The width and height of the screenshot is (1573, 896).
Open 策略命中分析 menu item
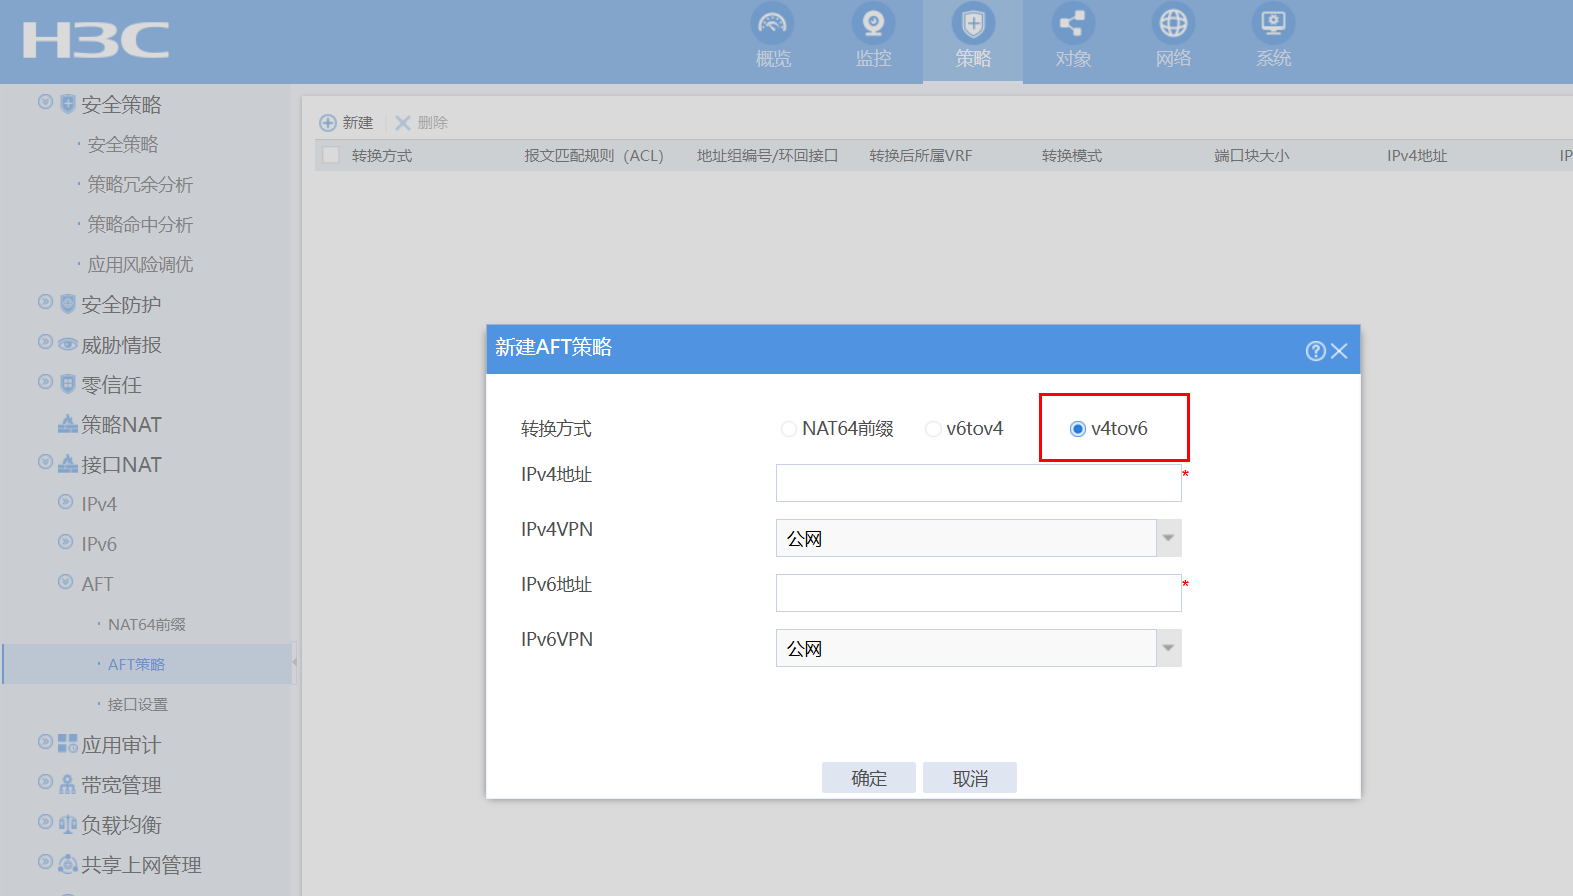tap(140, 225)
